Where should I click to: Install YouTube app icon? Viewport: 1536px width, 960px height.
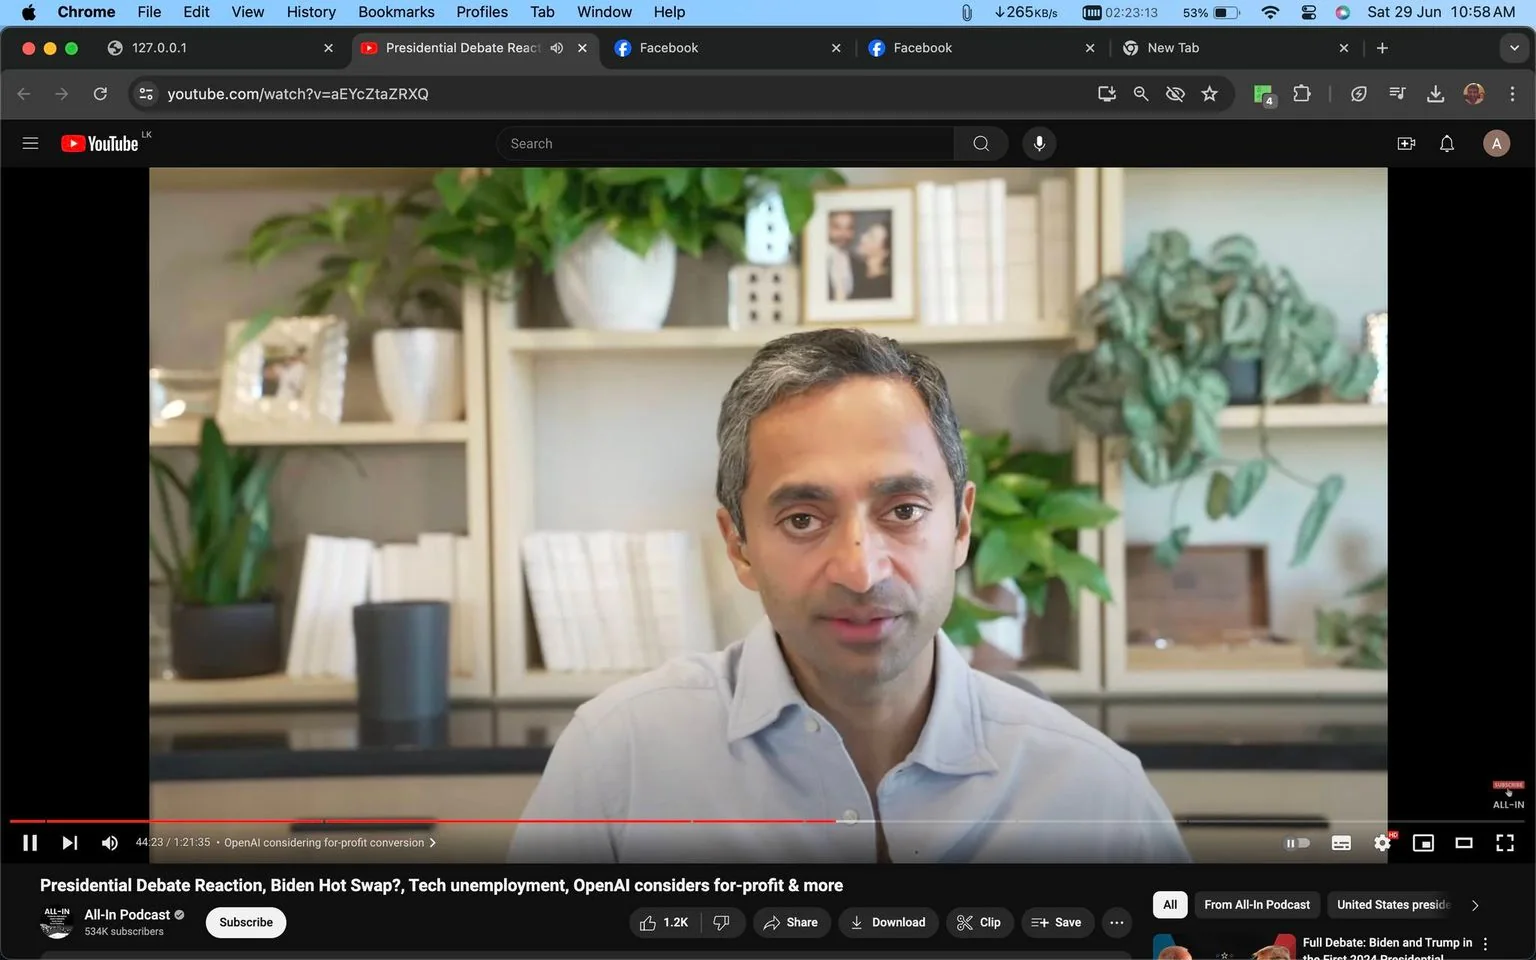point(1107,94)
